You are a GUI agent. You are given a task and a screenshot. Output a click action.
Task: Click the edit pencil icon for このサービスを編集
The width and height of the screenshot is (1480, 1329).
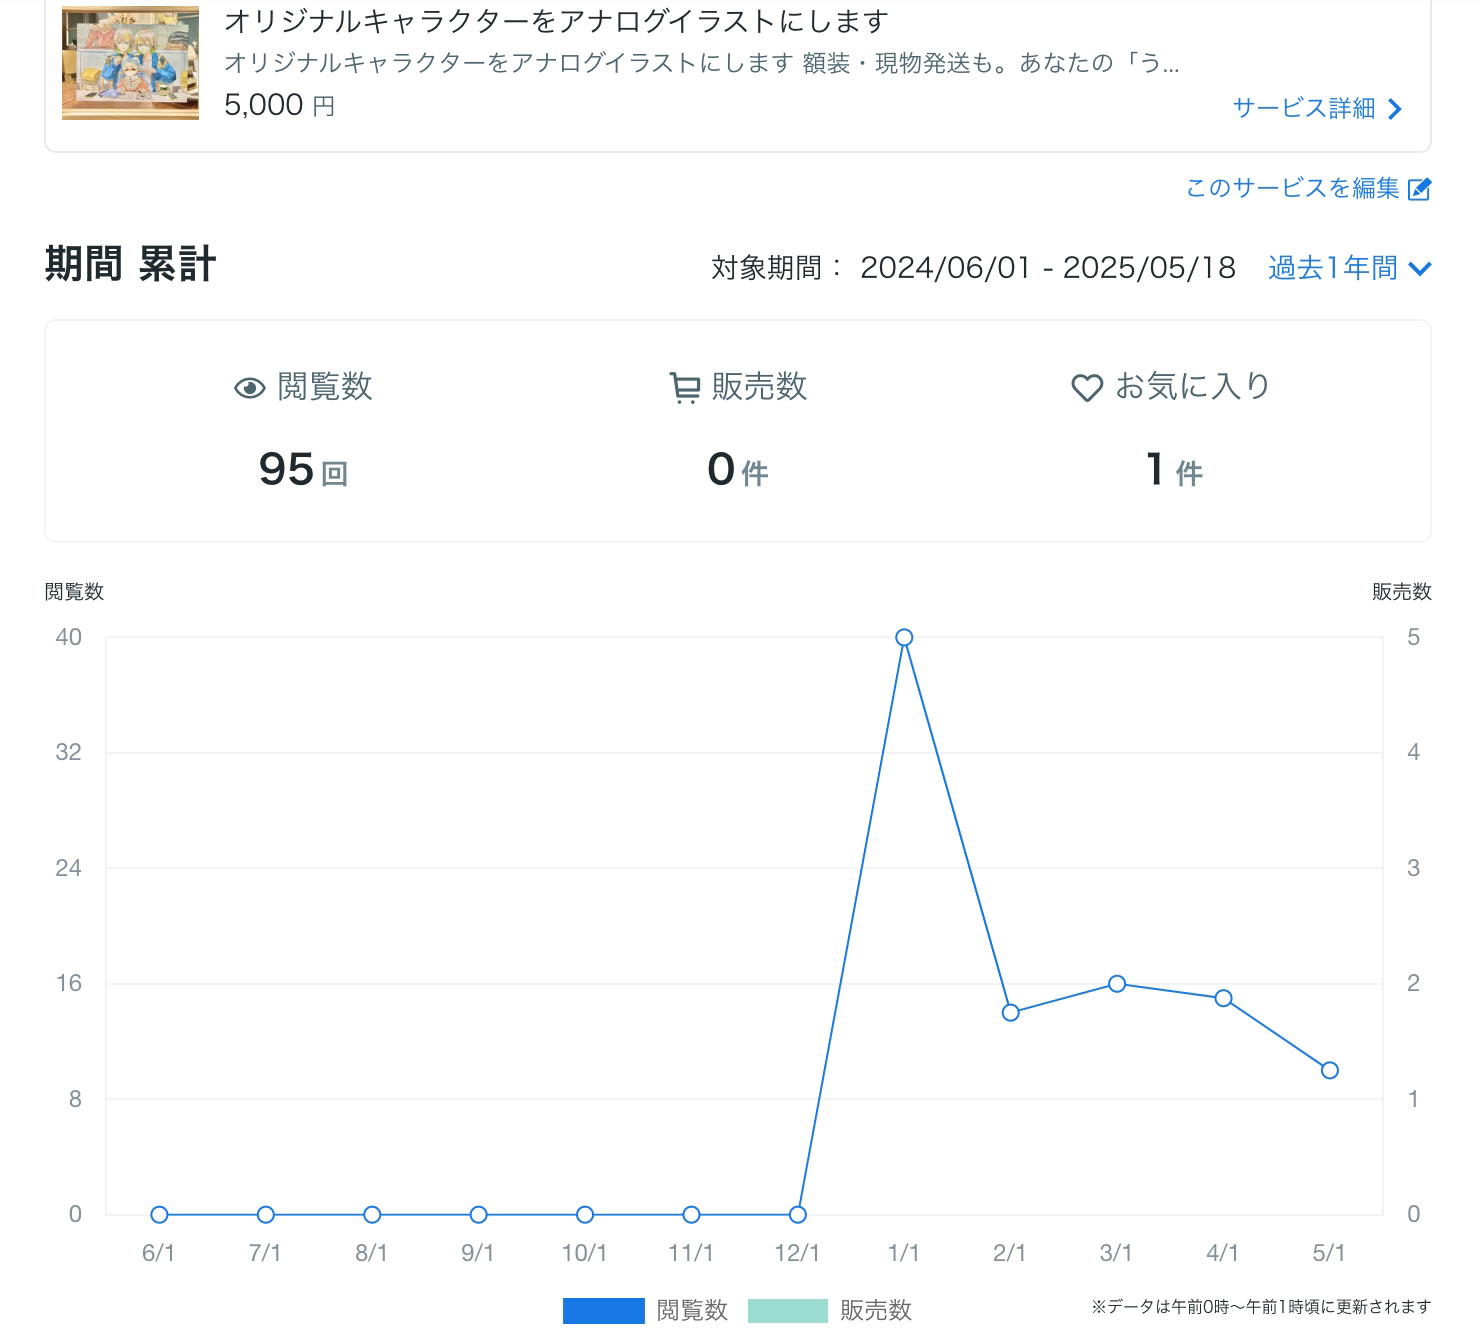click(x=1421, y=190)
